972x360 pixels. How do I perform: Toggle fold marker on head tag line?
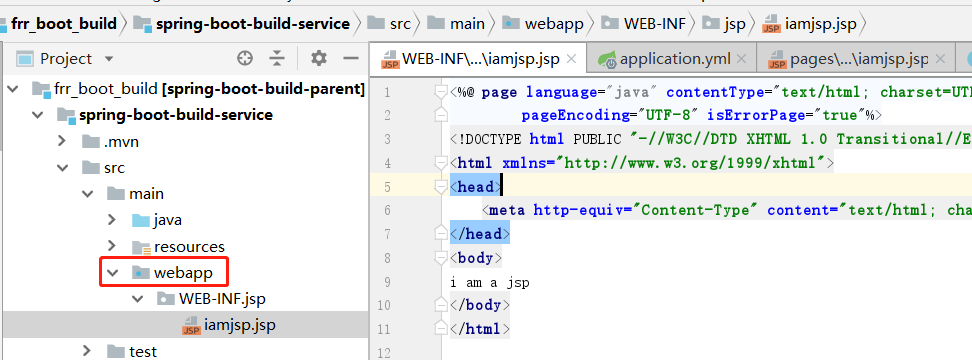coord(441,187)
